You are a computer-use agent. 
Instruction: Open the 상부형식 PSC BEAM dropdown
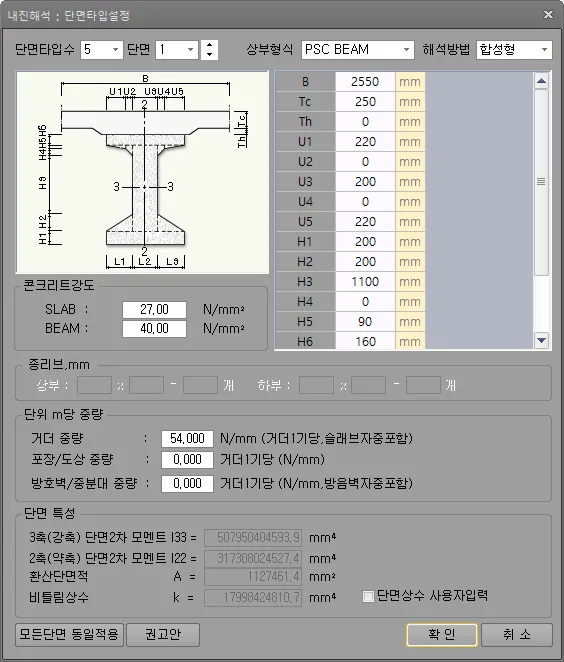pyautogui.click(x=357, y=50)
